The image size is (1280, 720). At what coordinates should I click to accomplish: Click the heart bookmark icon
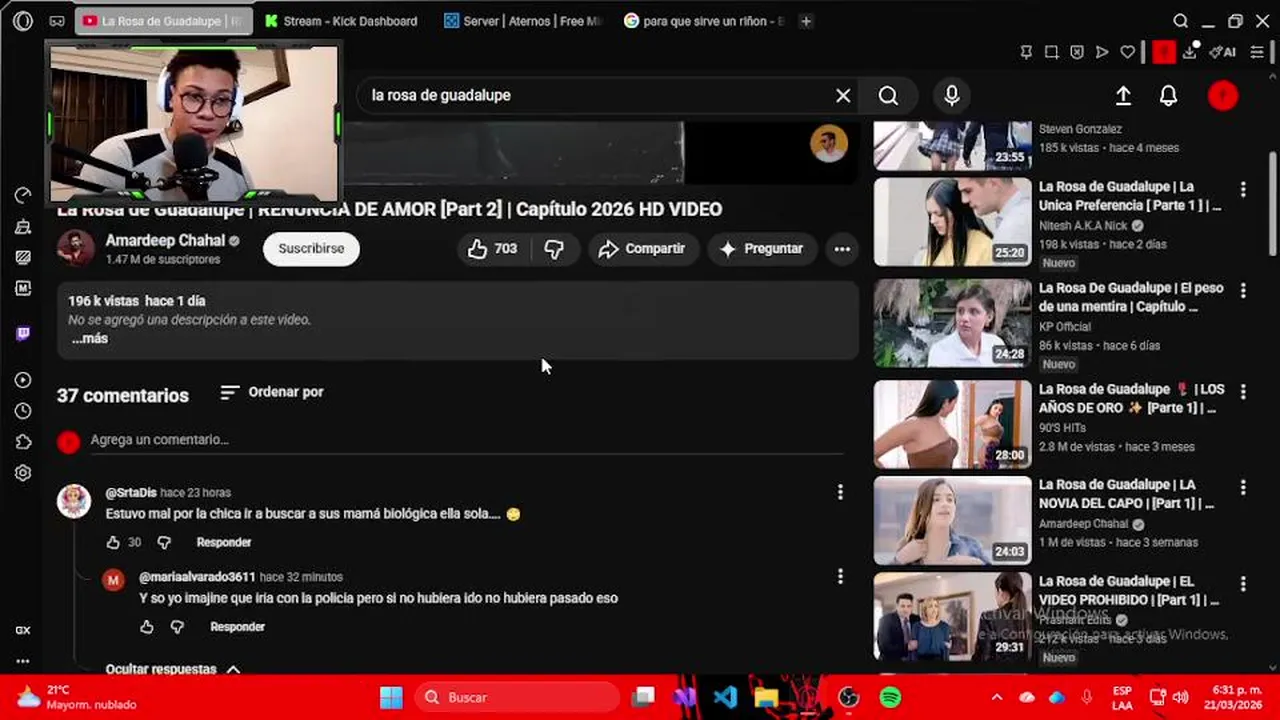[1128, 52]
